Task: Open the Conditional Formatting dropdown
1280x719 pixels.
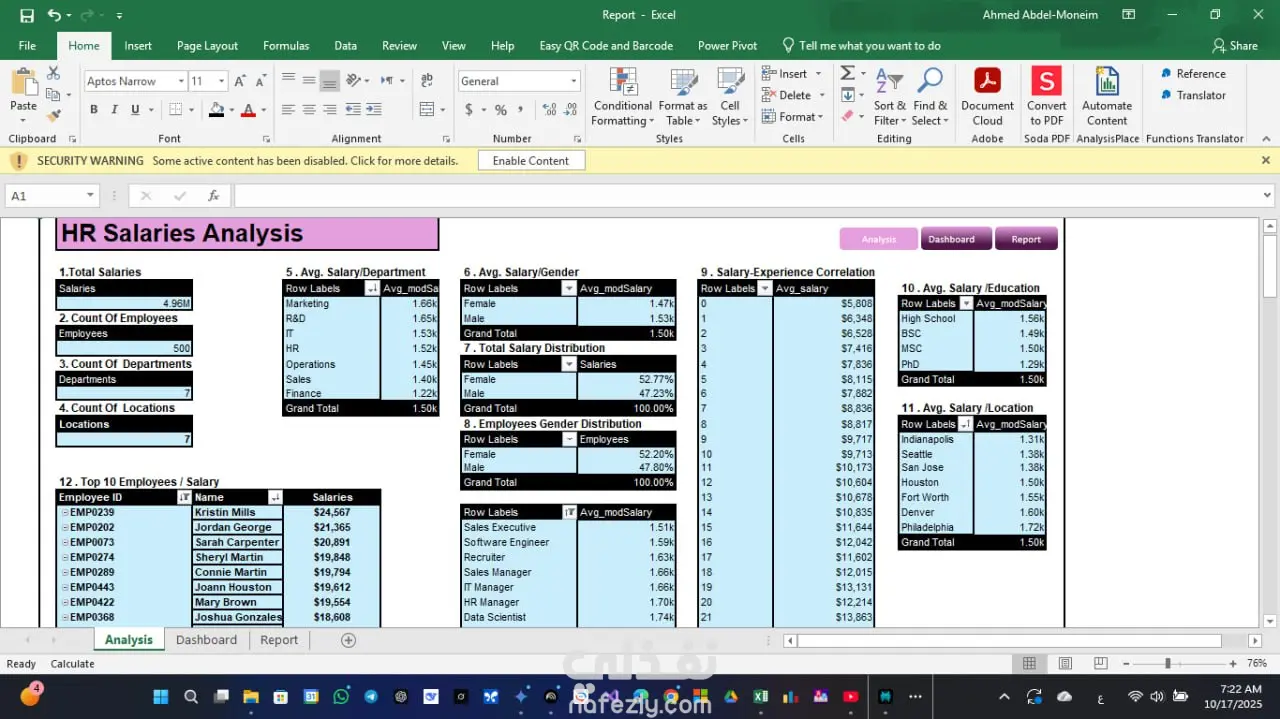Action: (622, 96)
